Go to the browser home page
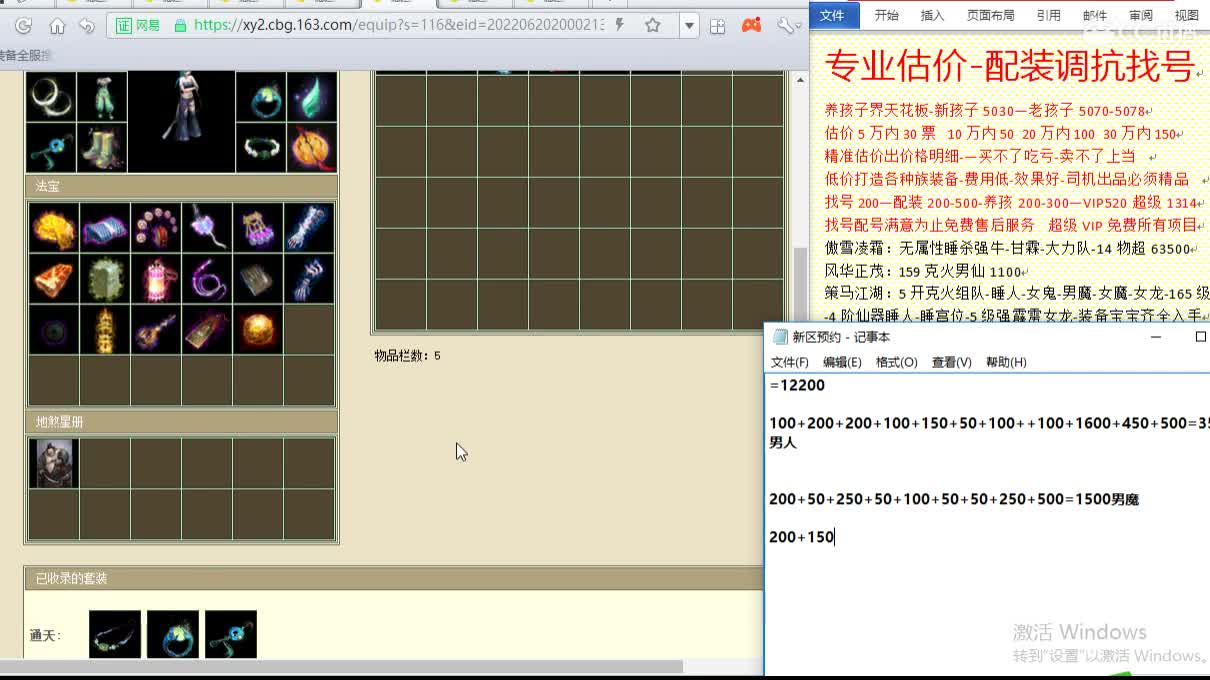The width and height of the screenshot is (1210, 680). [57, 26]
